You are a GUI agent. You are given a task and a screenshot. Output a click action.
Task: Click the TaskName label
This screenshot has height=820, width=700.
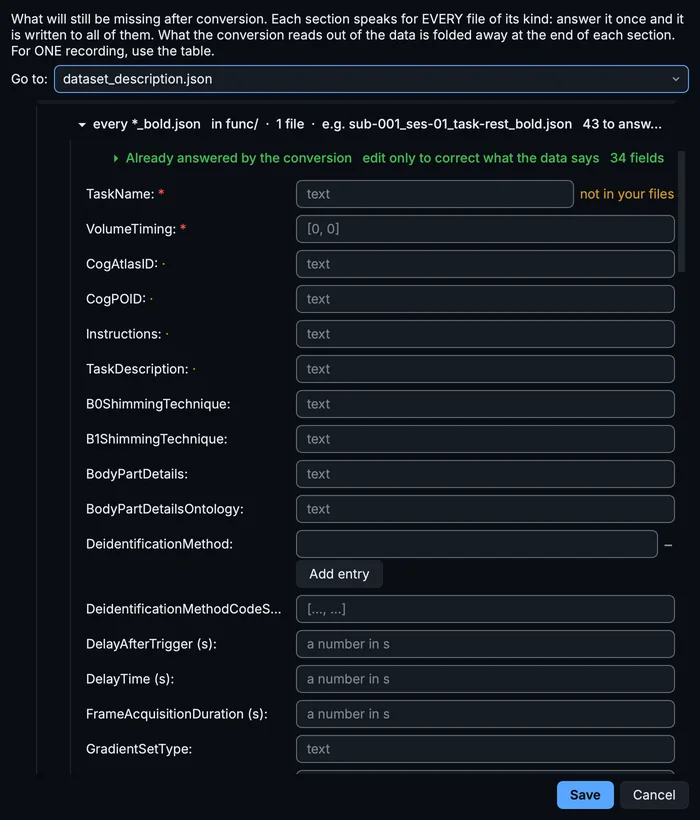120,194
